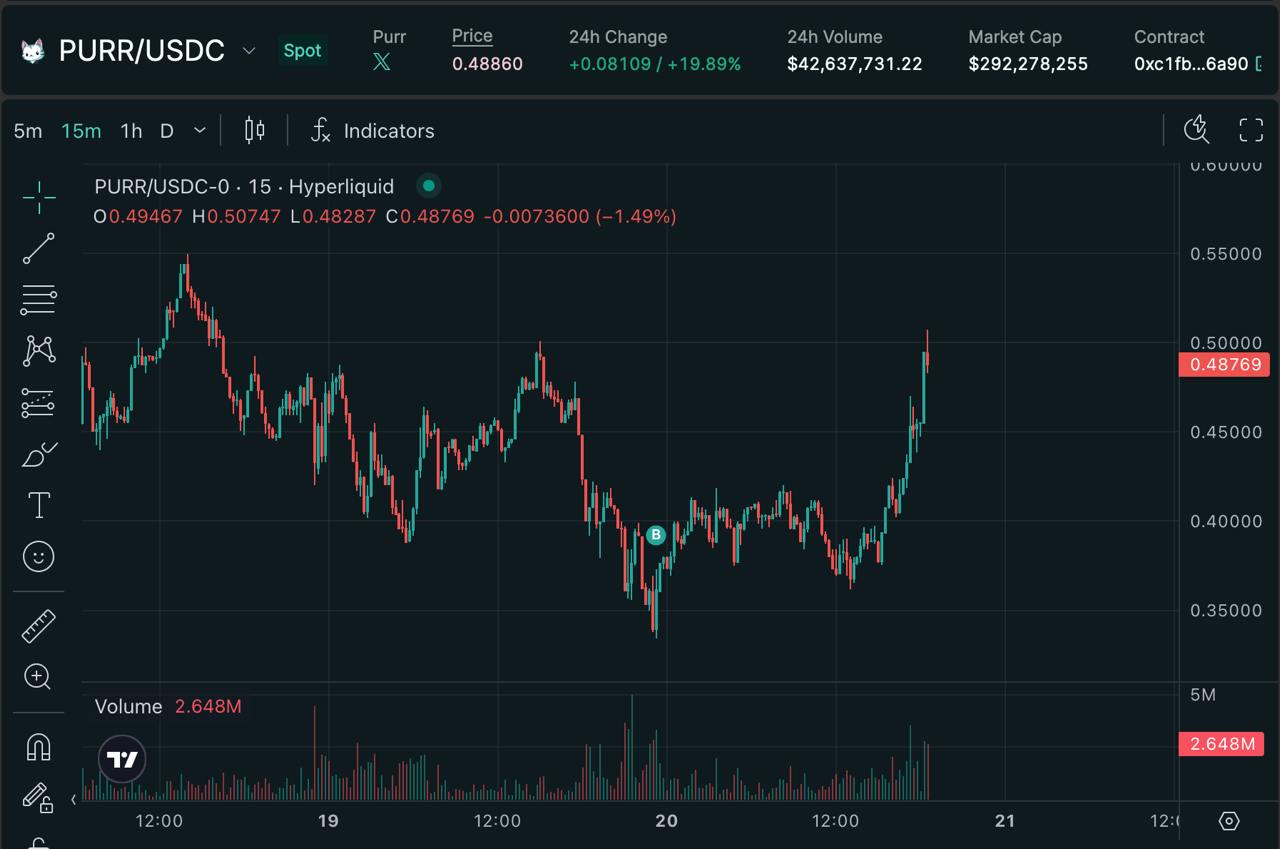The height and width of the screenshot is (849, 1280).
Task: Toggle the magnet snap mode
Action: pyautogui.click(x=38, y=747)
